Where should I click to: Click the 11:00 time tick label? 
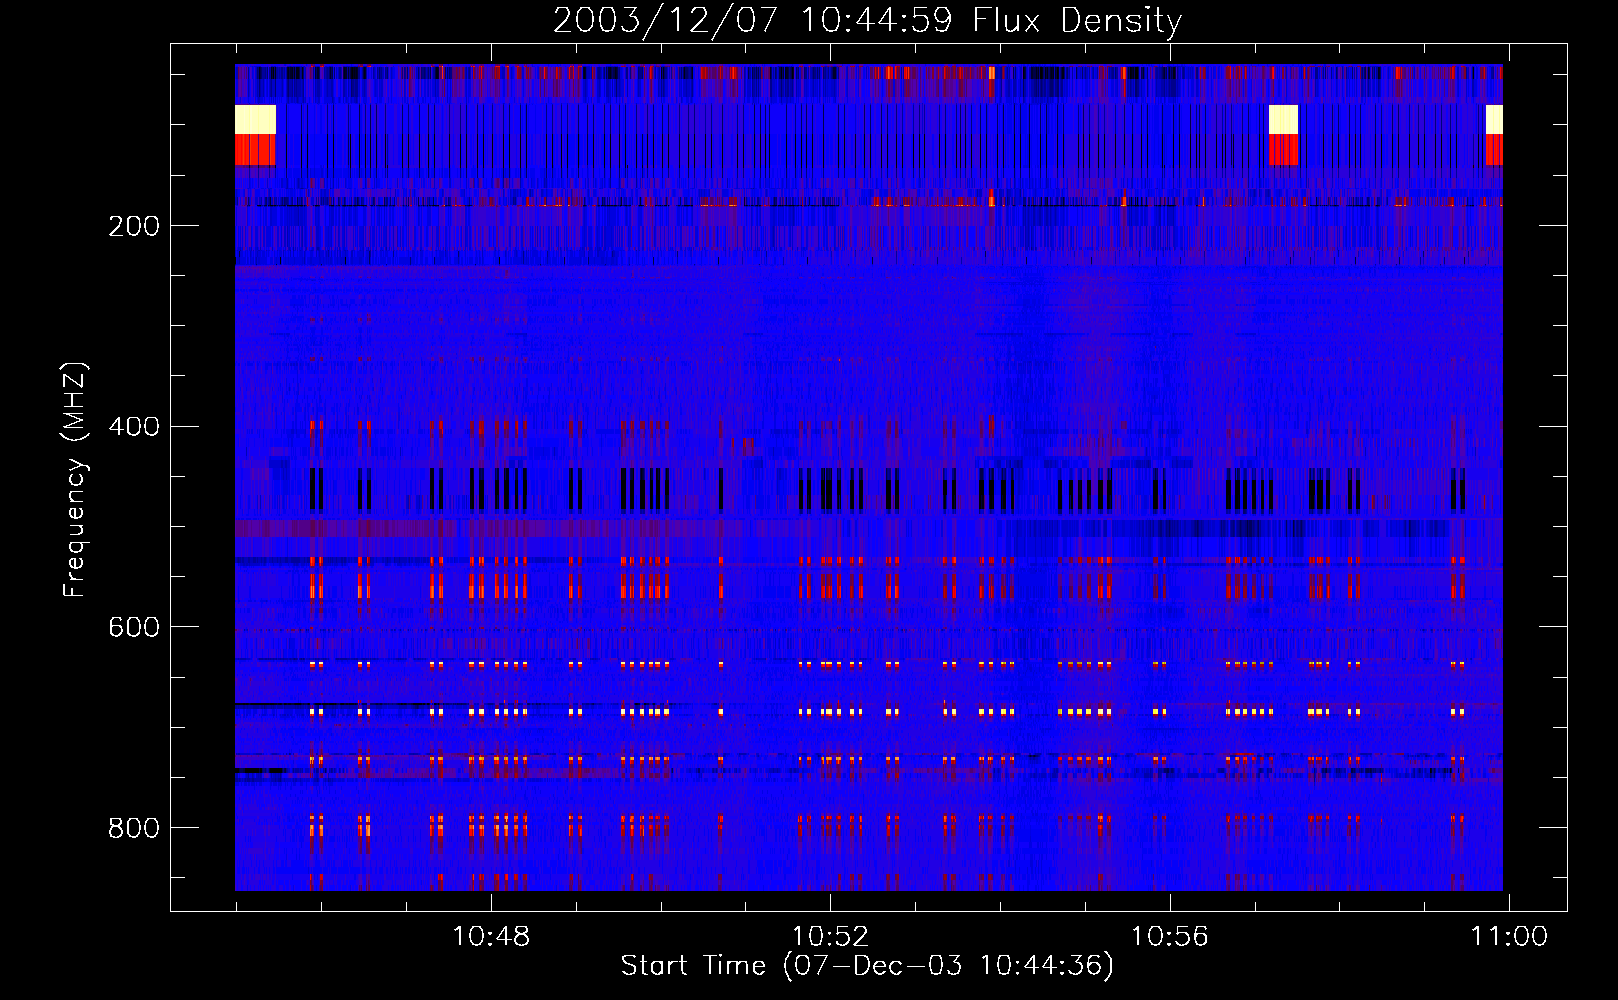pos(1508,936)
